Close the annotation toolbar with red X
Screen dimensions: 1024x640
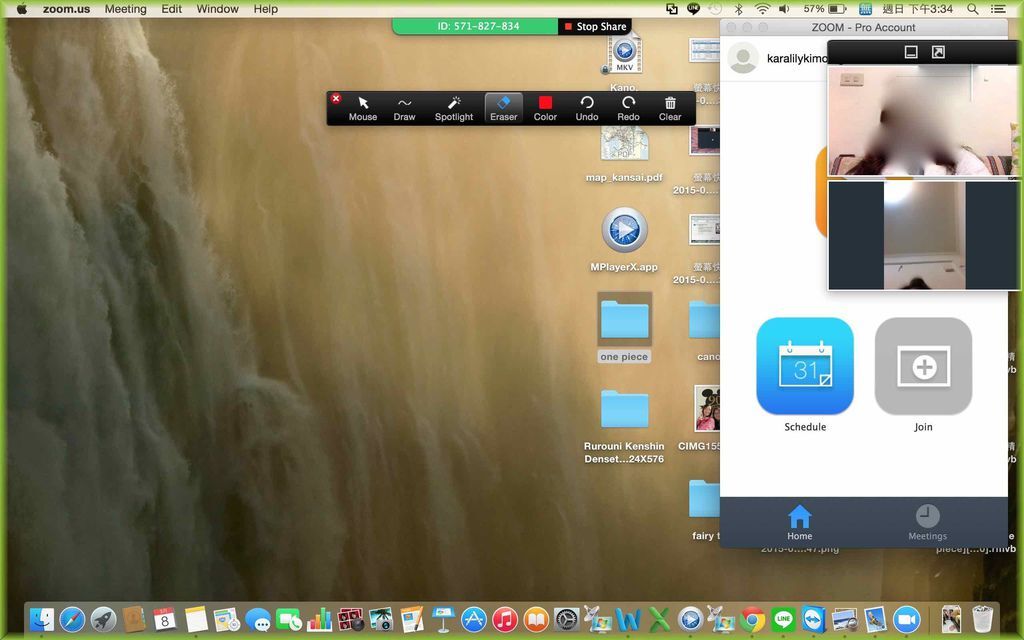pyautogui.click(x=336, y=99)
